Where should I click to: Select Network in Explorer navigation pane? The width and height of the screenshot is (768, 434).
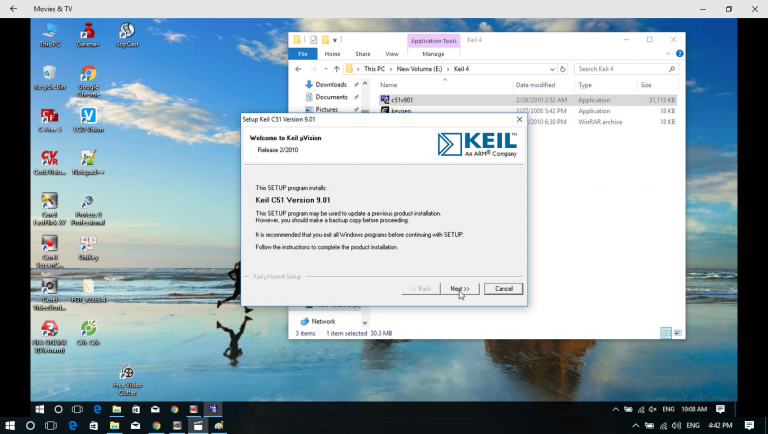coord(323,321)
